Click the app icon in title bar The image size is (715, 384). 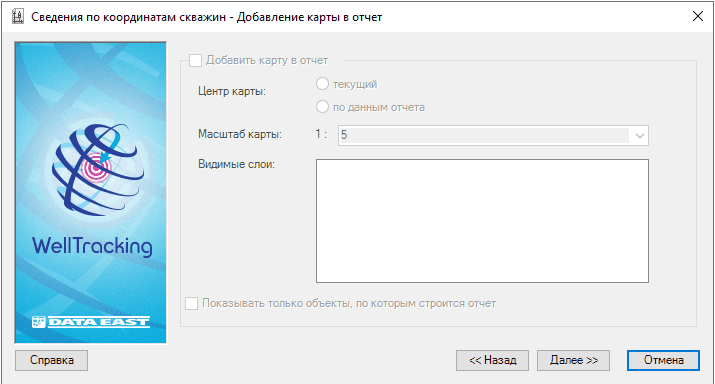(18, 17)
